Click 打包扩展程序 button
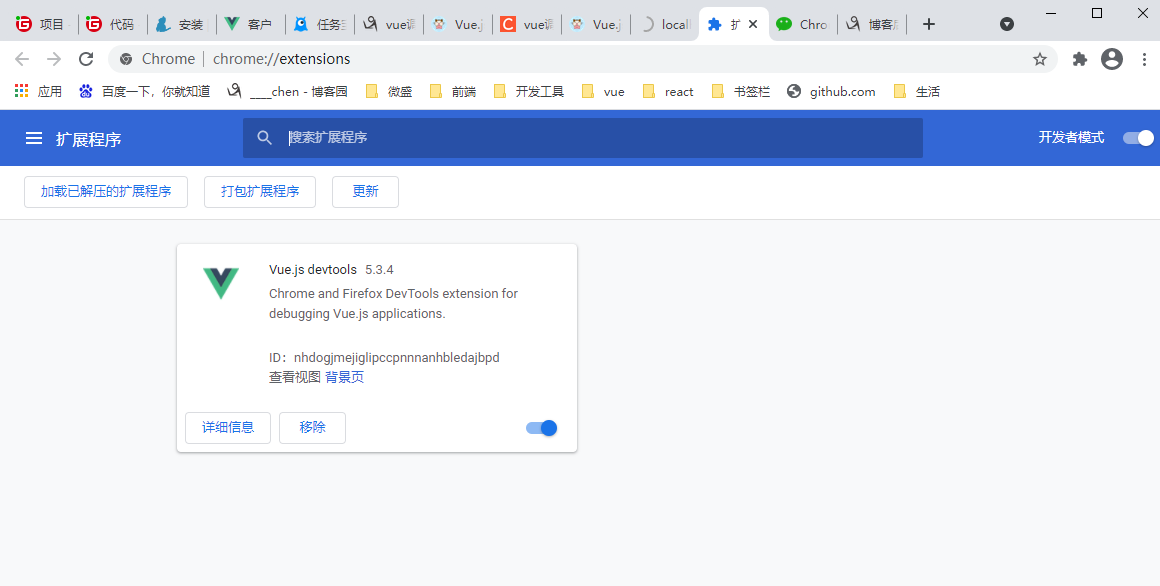Viewport: 1160px width, 586px height. [260, 192]
